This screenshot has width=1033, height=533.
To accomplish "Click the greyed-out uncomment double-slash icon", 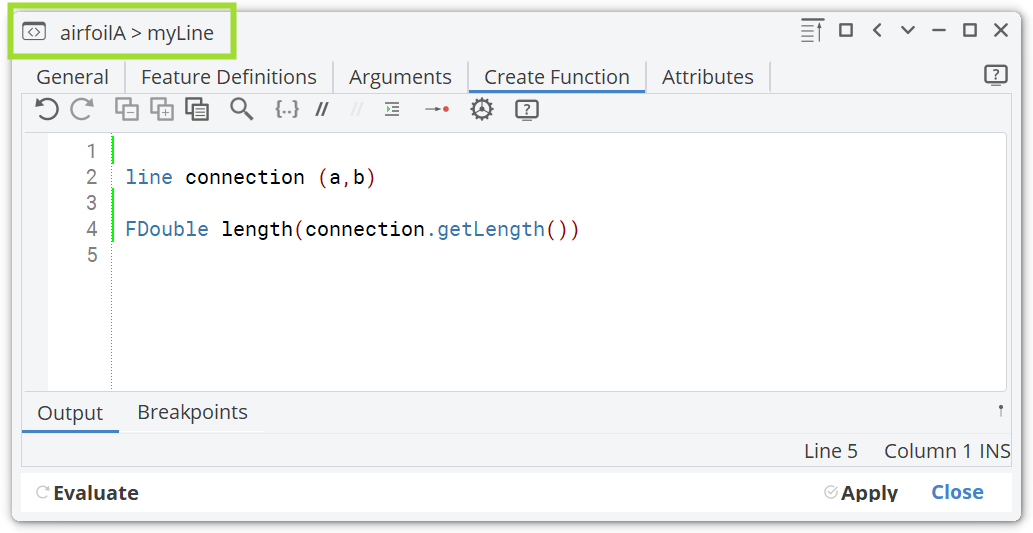I will 356,109.
